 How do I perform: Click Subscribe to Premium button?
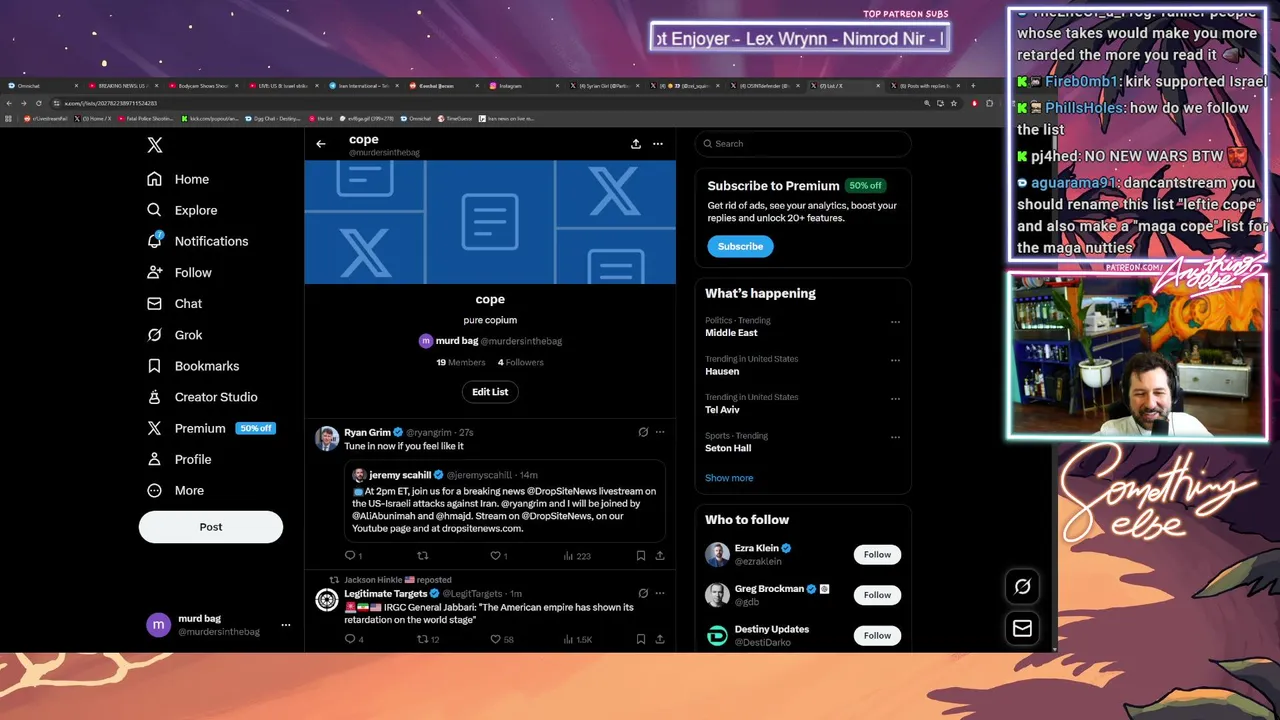tap(740, 246)
